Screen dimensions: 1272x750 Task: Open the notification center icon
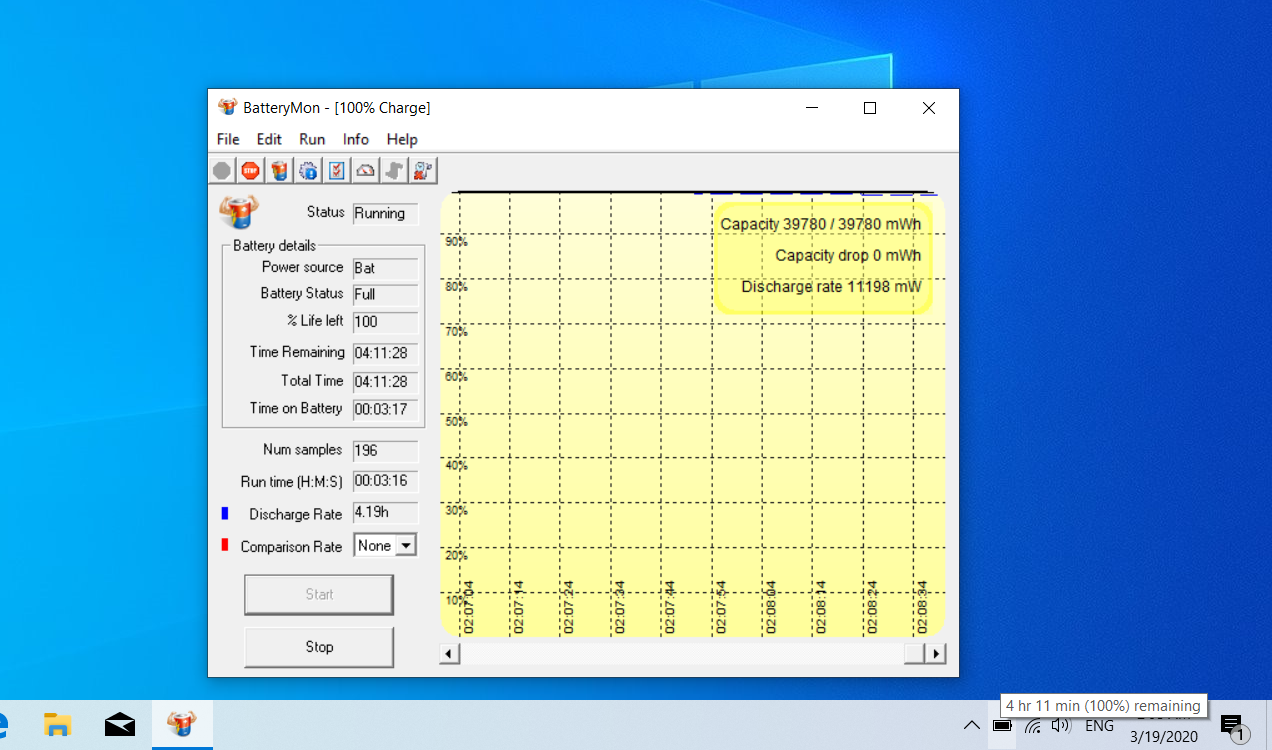click(1232, 727)
